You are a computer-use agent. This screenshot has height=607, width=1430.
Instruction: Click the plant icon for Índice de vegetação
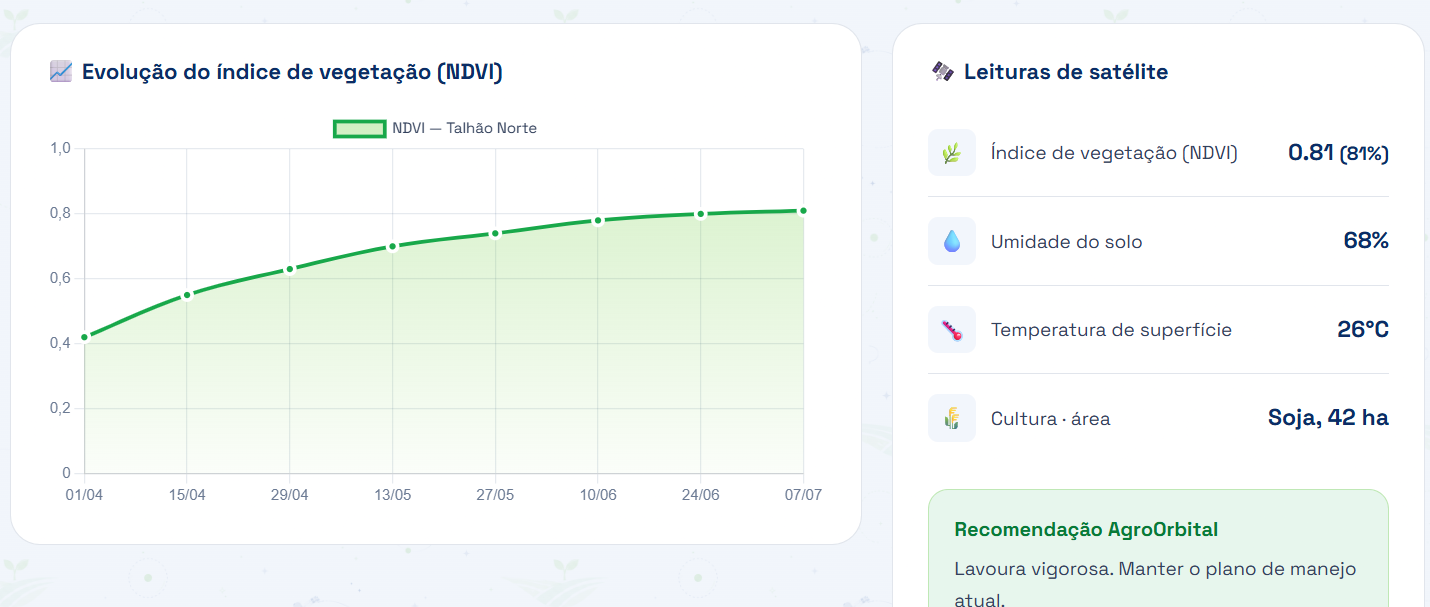point(952,153)
